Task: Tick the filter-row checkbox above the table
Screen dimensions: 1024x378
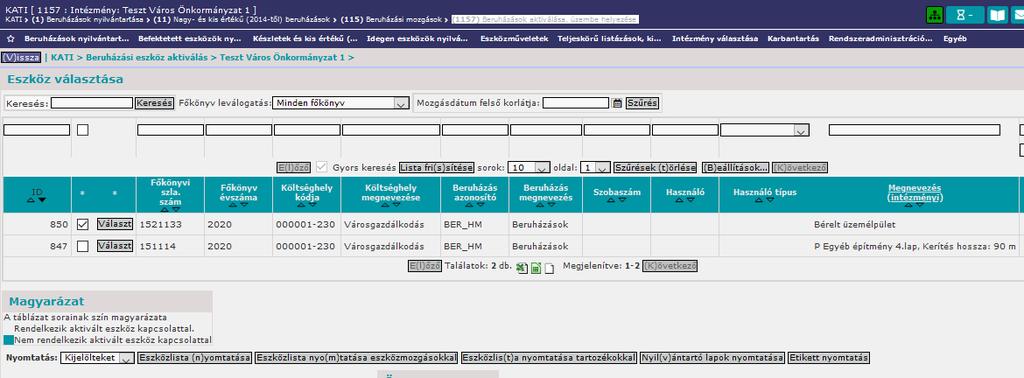Action: pos(82,130)
